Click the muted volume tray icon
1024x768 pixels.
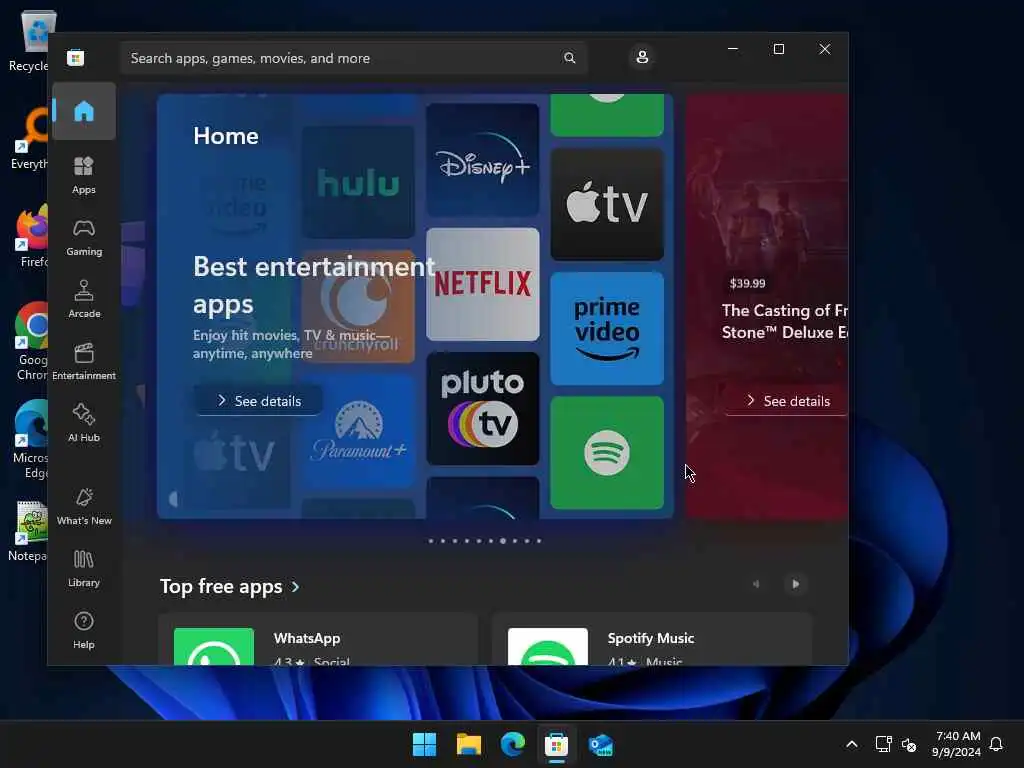908,744
